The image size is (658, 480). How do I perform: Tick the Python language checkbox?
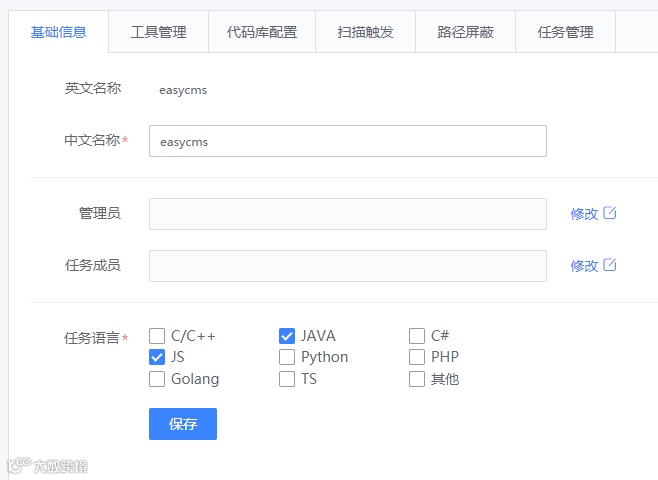[x=287, y=357]
